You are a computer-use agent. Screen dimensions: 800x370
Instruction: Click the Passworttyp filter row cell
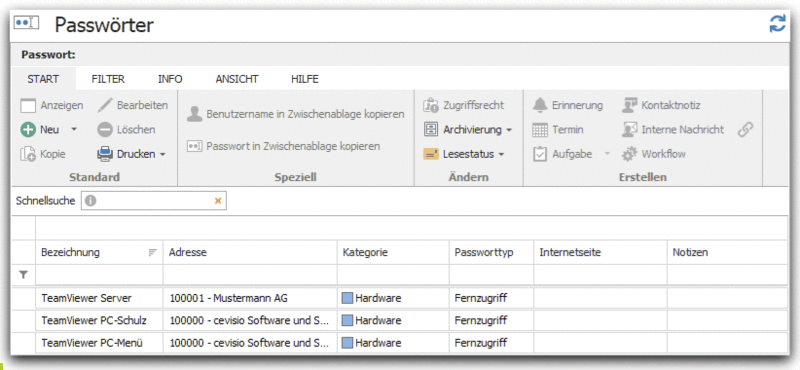pyautogui.click(x=491, y=275)
